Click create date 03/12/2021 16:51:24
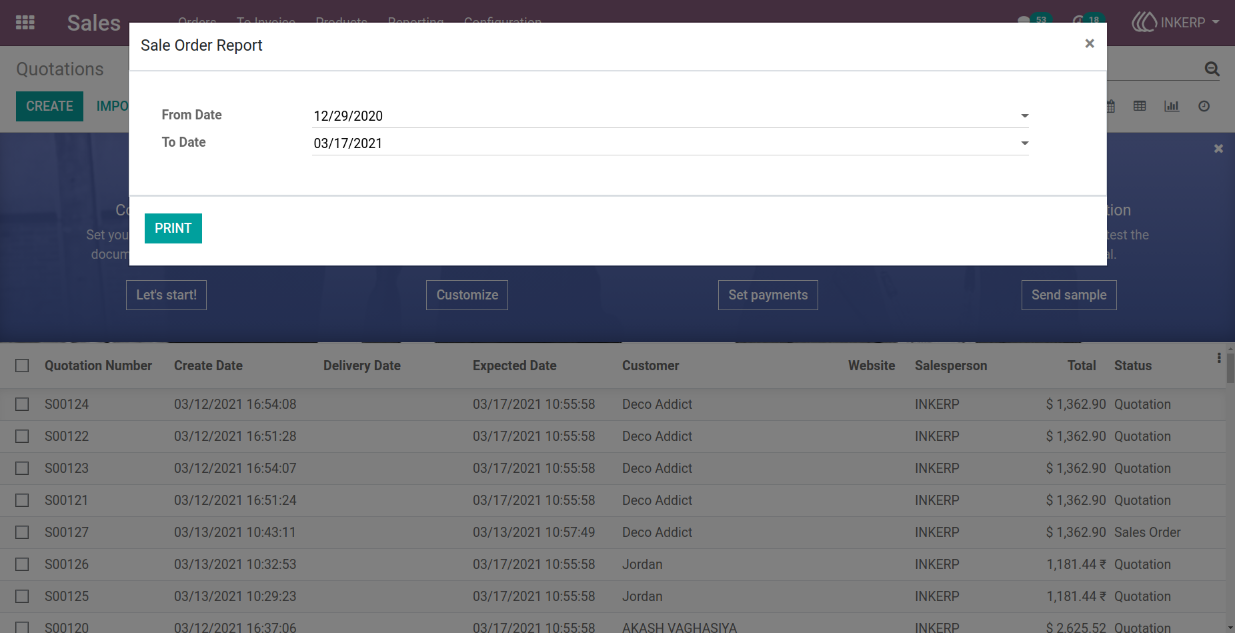Image resolution: width=1235 pixels, height=633 pixels. [235, 501]
